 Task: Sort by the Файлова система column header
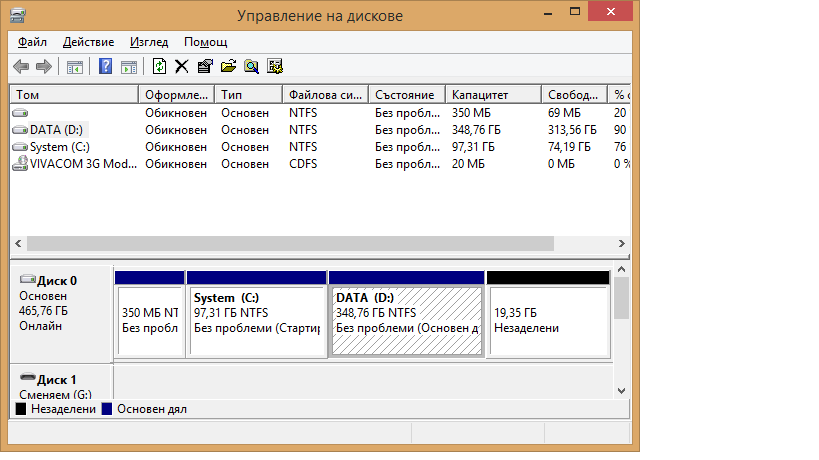(x=325, y=95)
